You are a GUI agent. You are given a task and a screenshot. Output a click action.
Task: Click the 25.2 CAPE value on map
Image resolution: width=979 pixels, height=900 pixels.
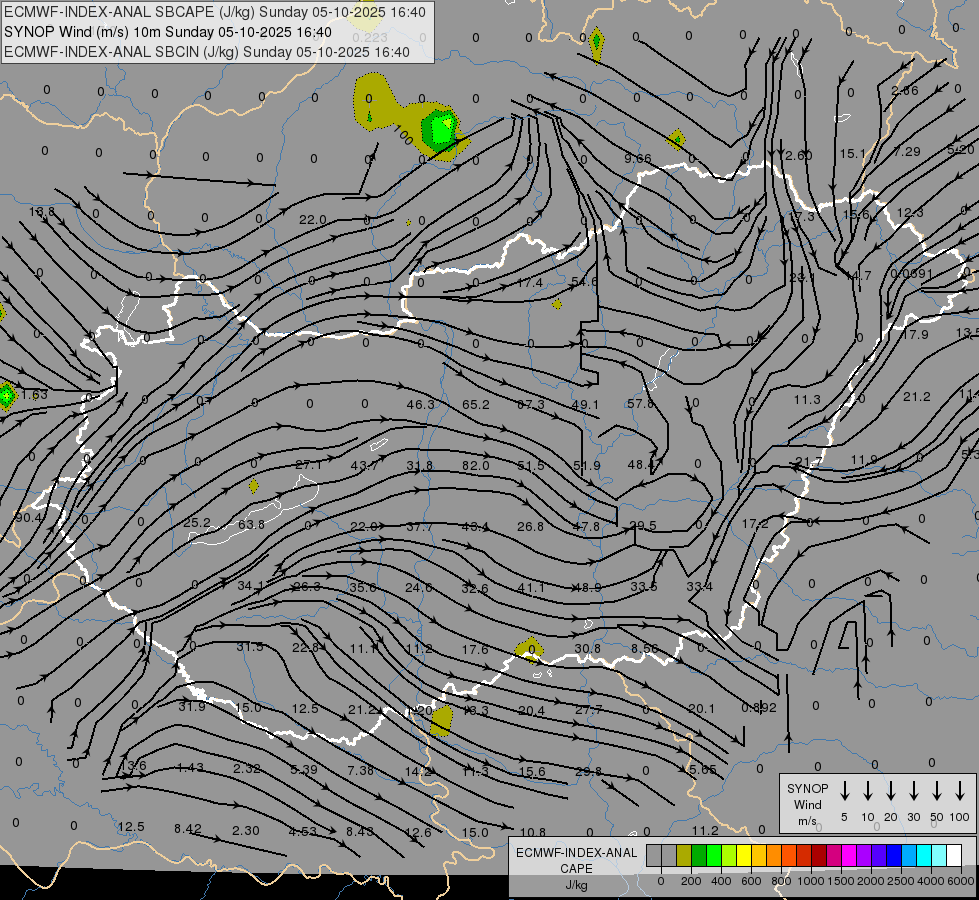click(x=197, y=522)
